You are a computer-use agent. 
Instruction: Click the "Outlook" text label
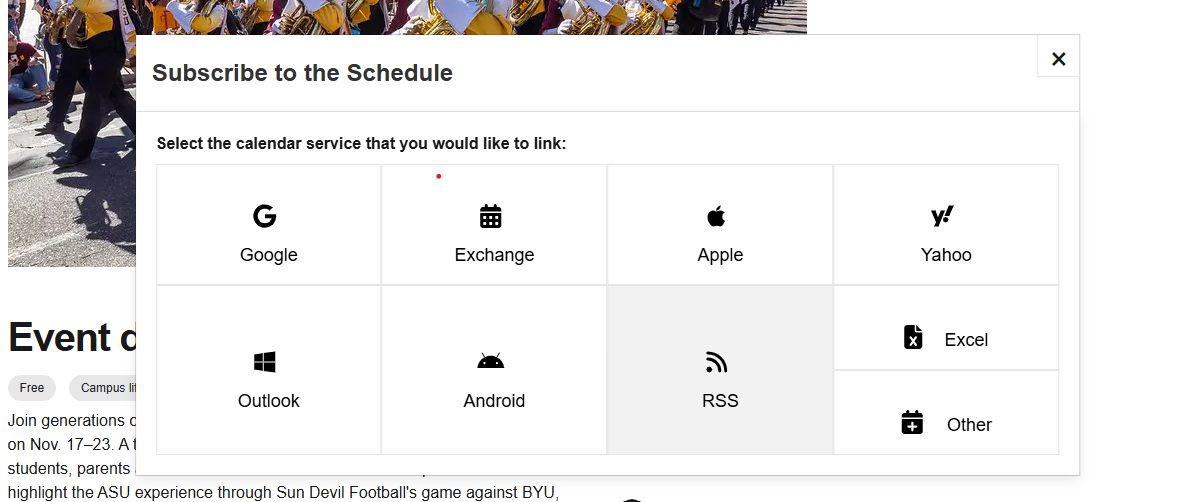point(269,401)
